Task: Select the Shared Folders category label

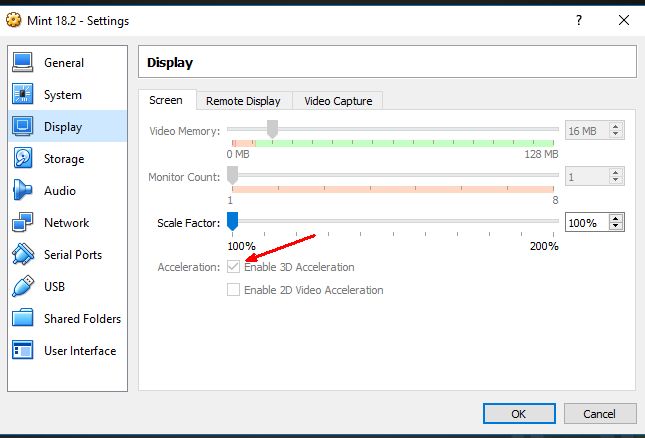Action: (82, 319)
